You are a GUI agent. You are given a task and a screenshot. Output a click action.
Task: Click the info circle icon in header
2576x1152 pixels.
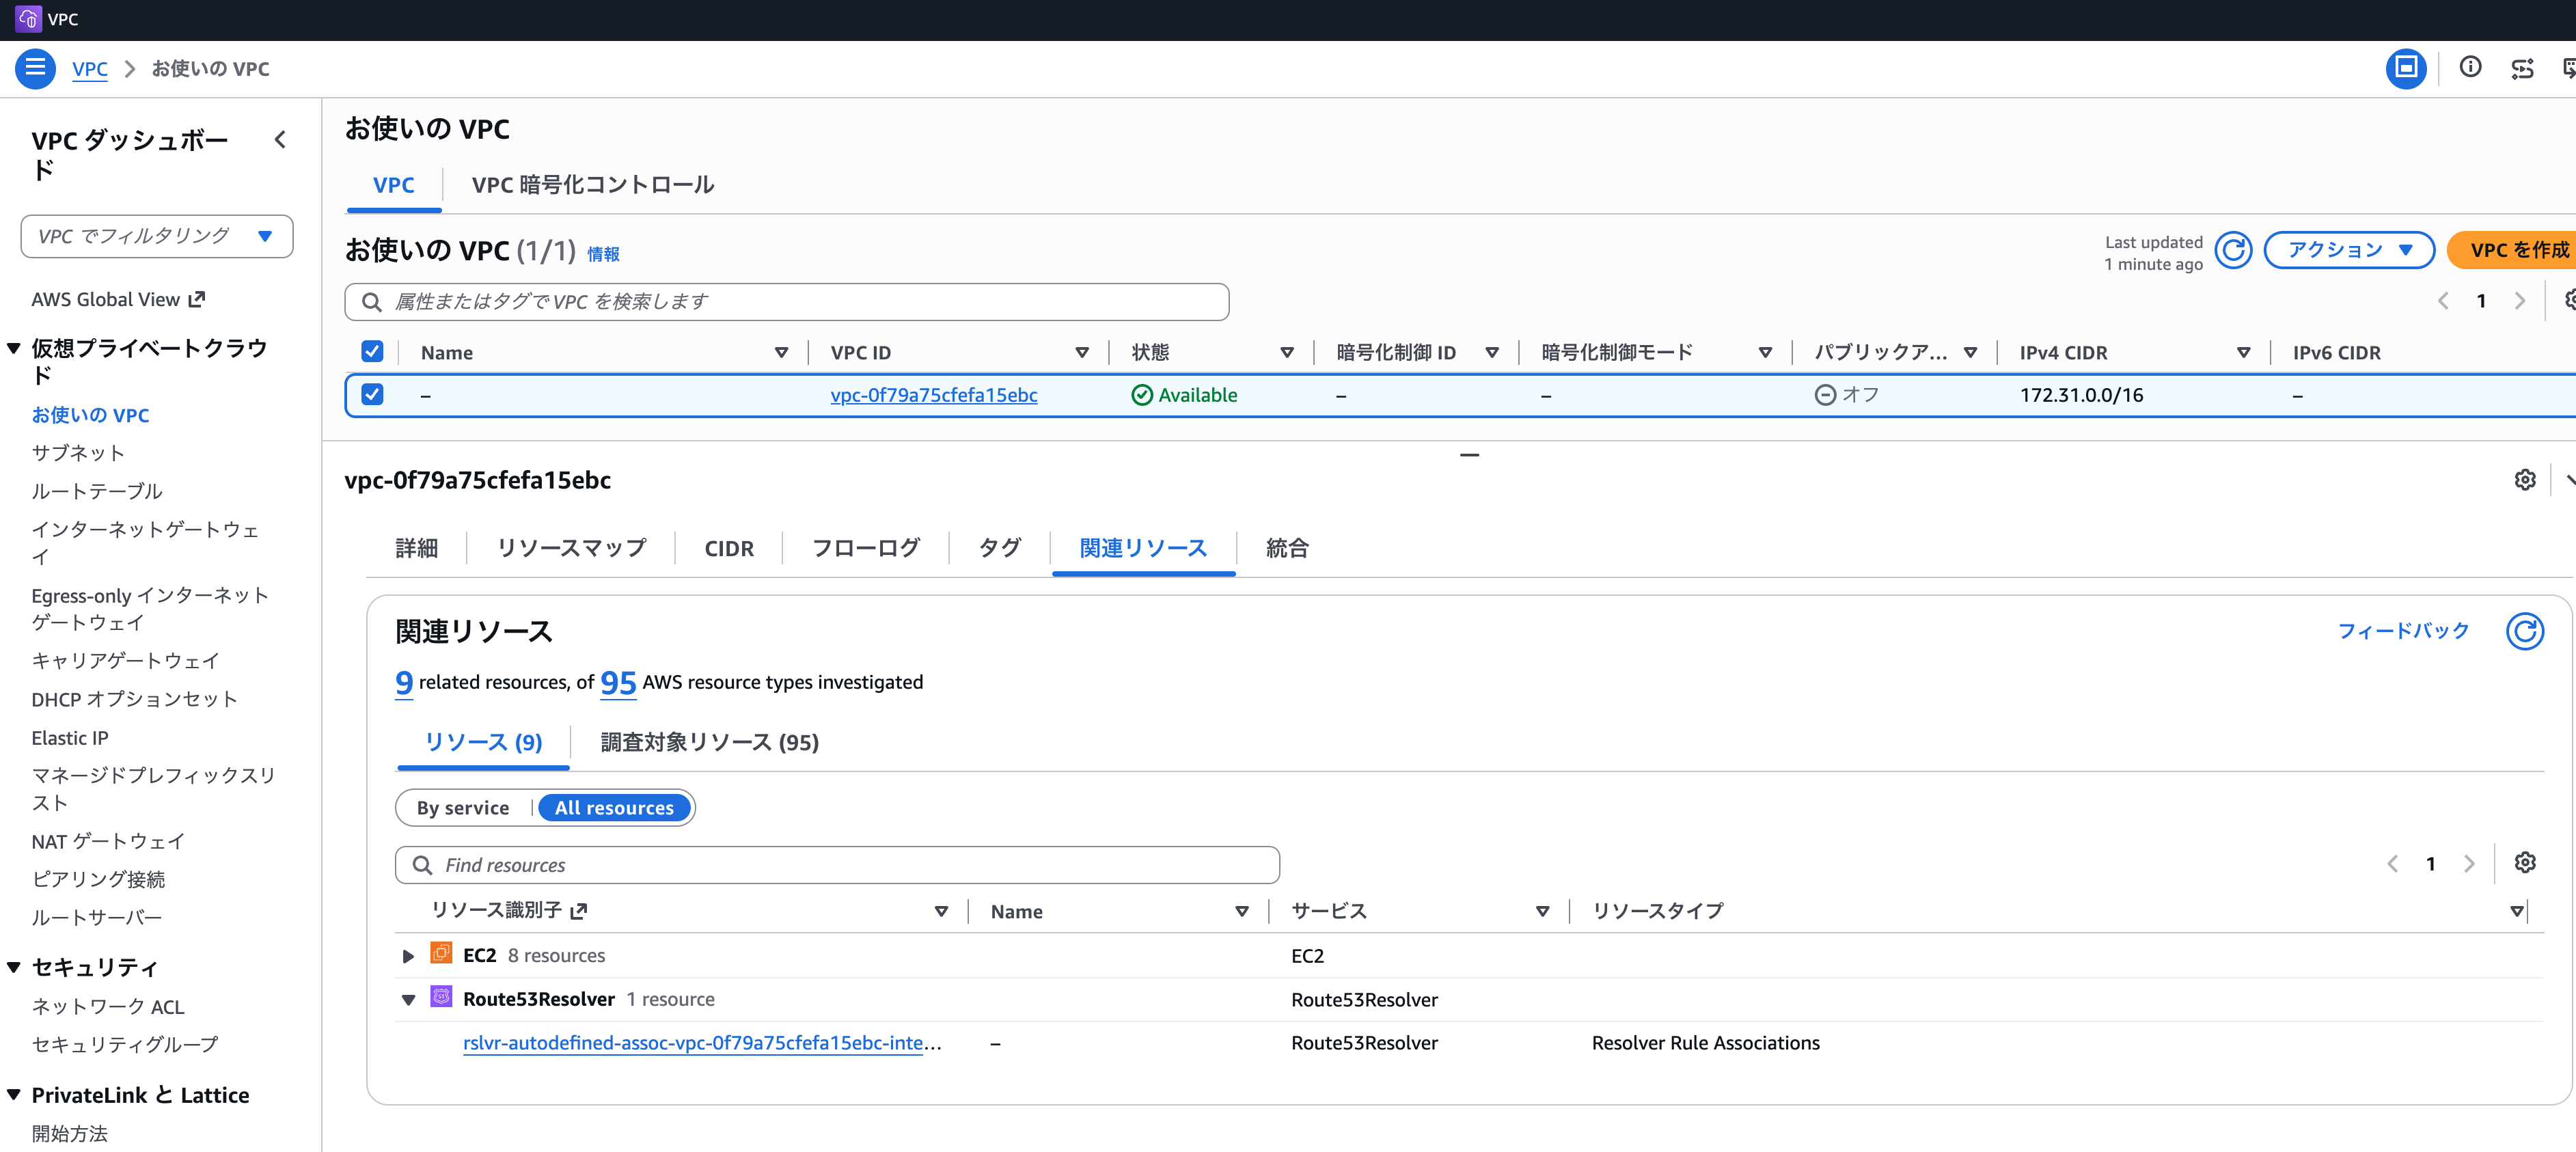[x=2470, y=67]
